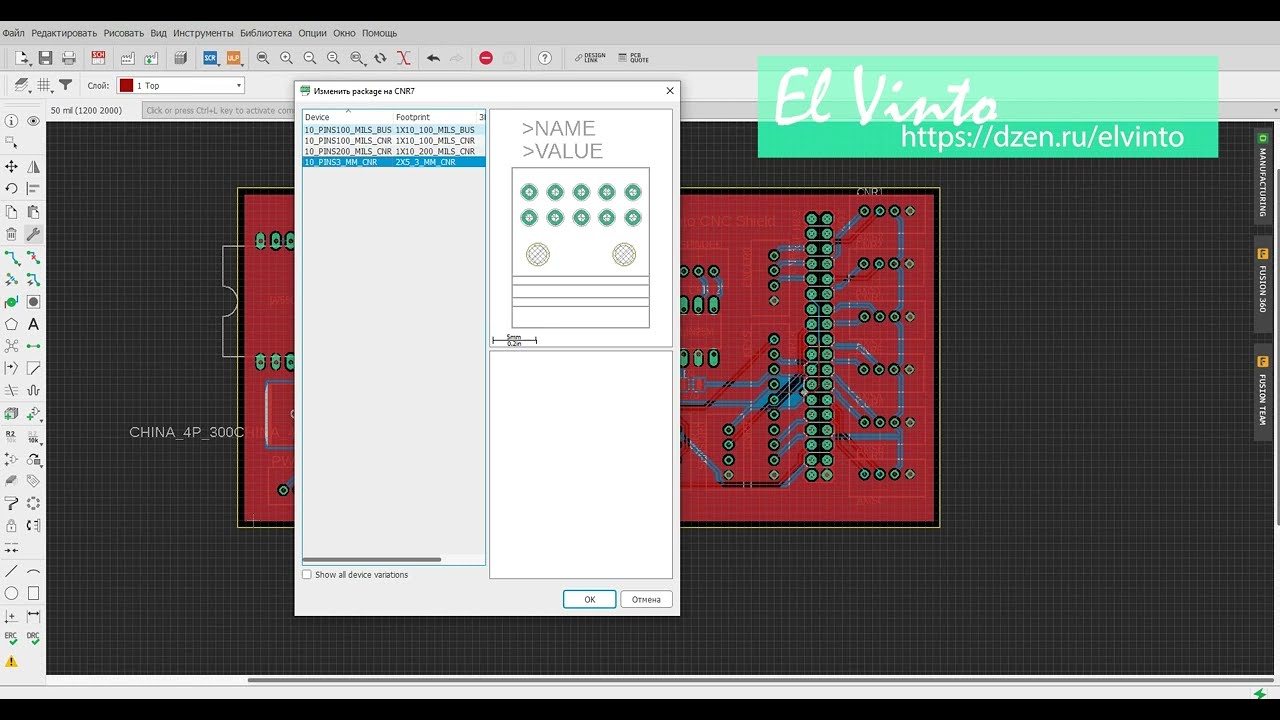Choose the Rotate tool
This screenshot has height=720, width=1280.
(x=11, y=188)
